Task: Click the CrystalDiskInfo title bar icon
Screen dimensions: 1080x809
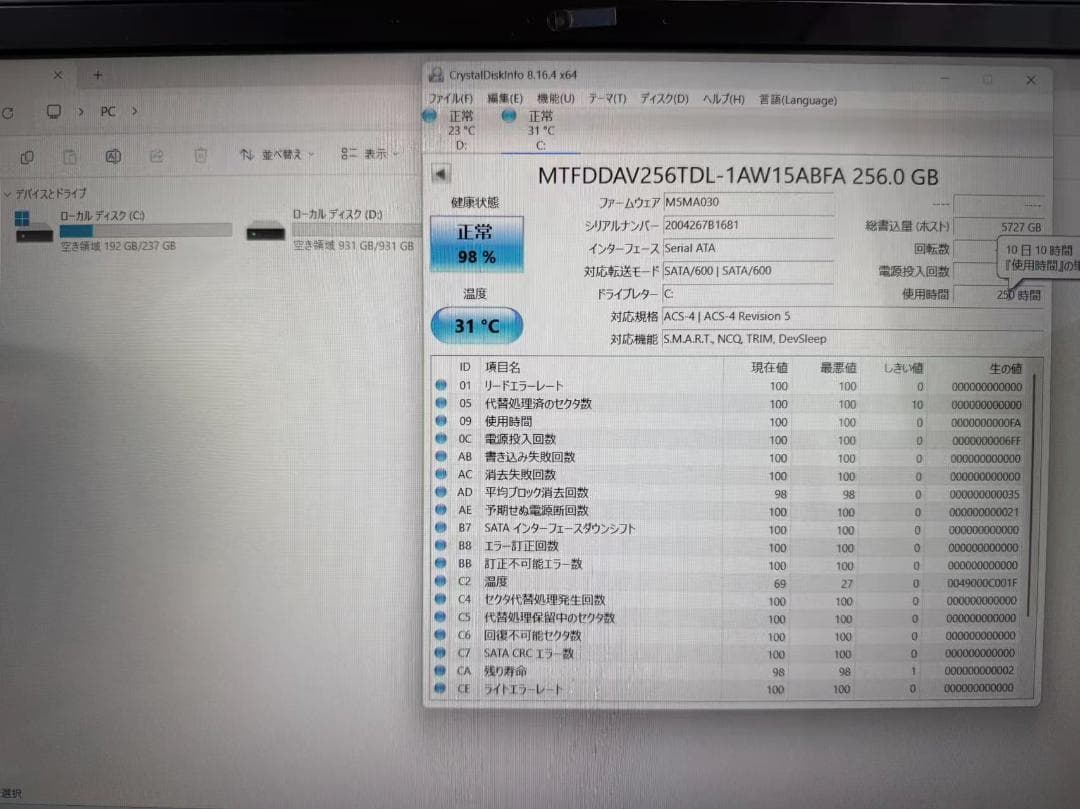Action: 435,74
